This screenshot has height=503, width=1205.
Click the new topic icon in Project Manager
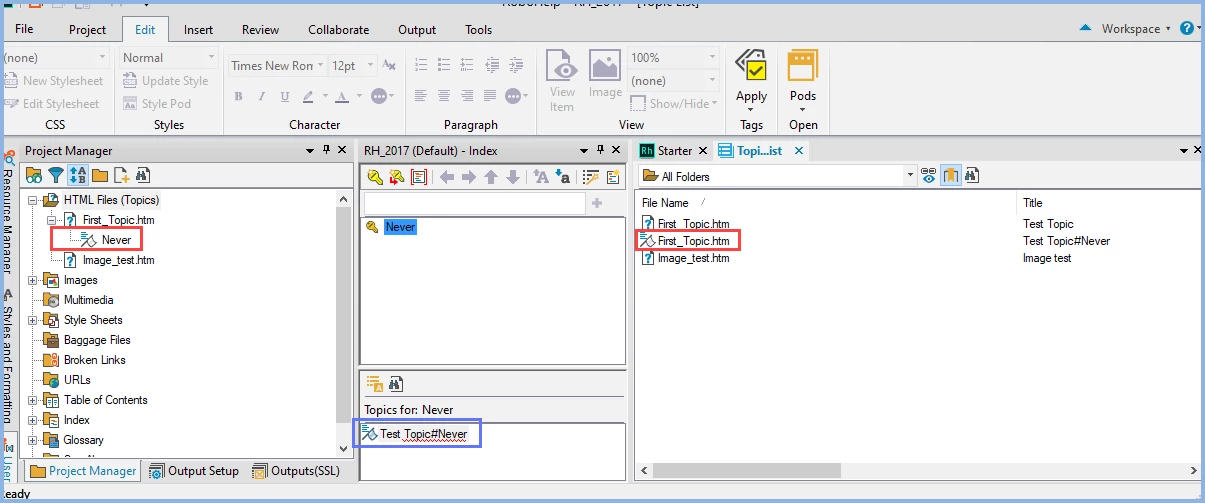[121, 175]
